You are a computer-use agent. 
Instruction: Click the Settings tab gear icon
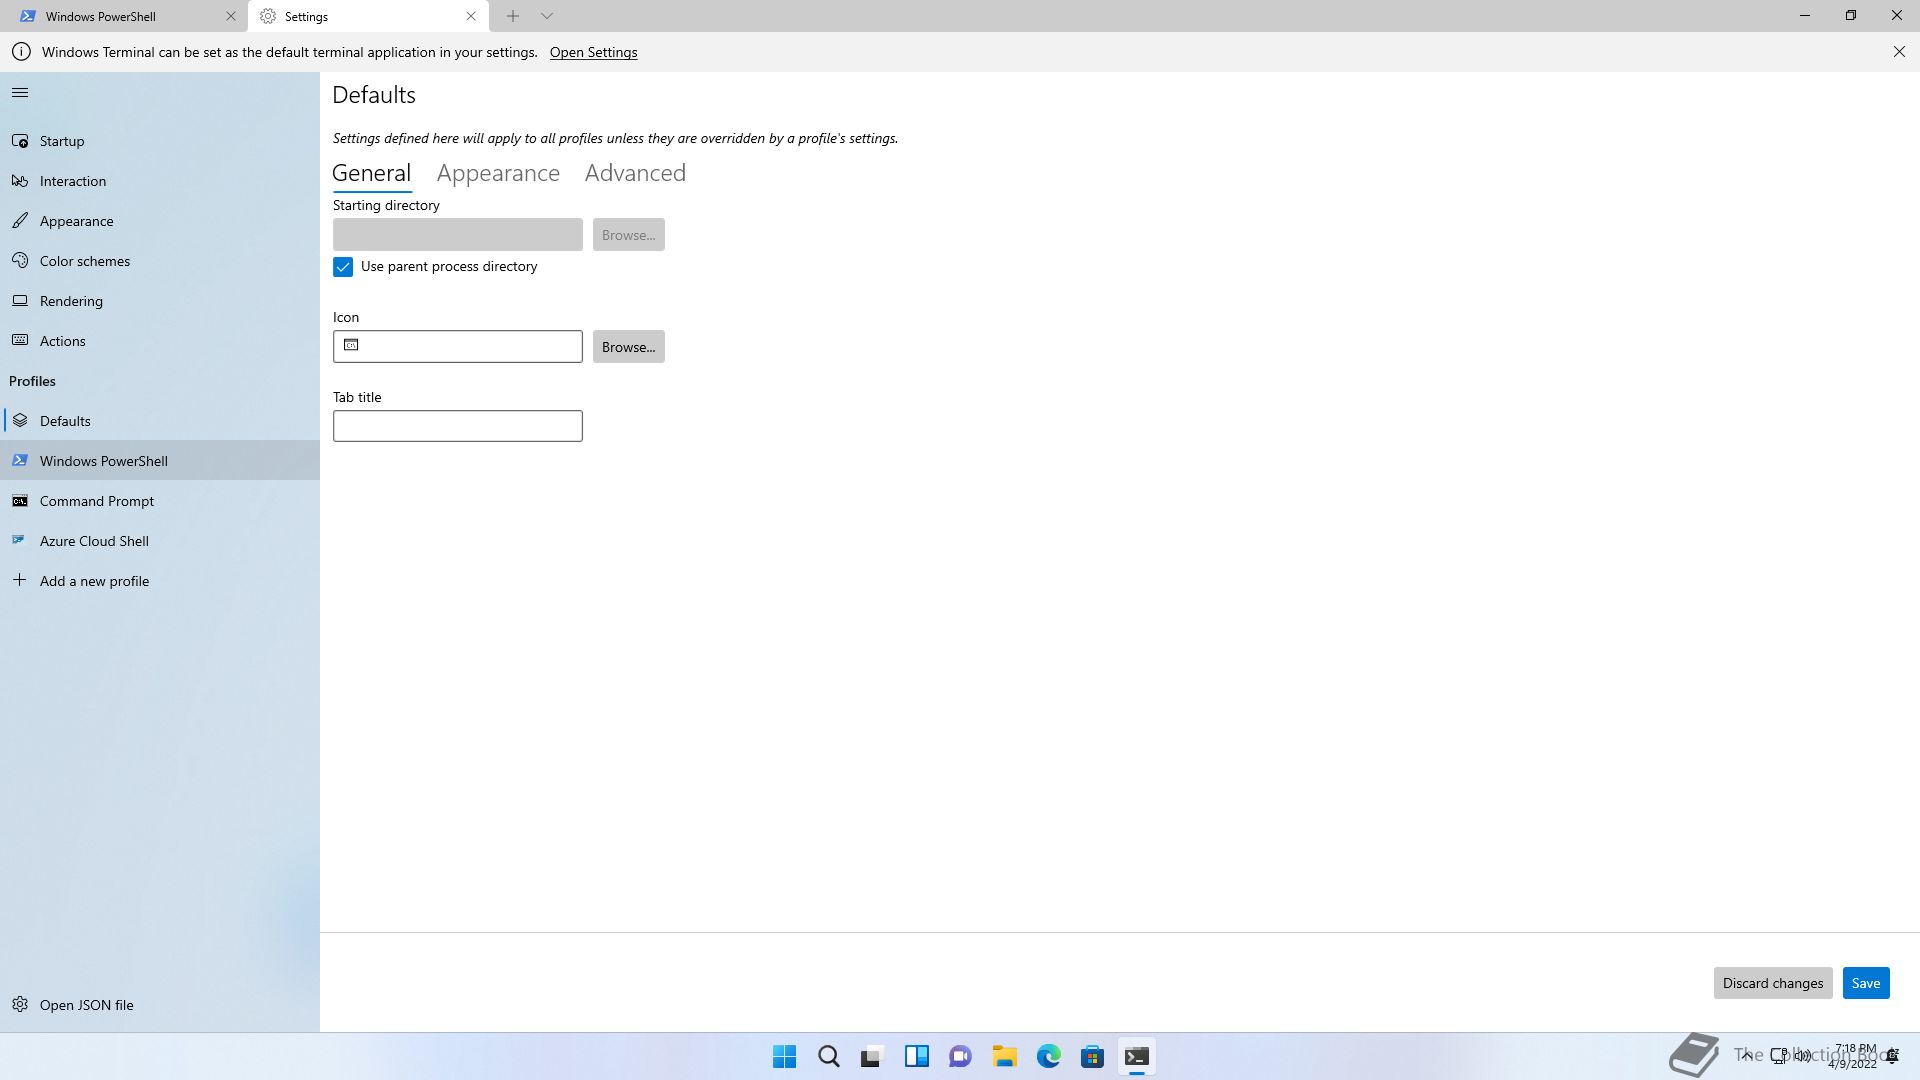(x=268, y=16)
